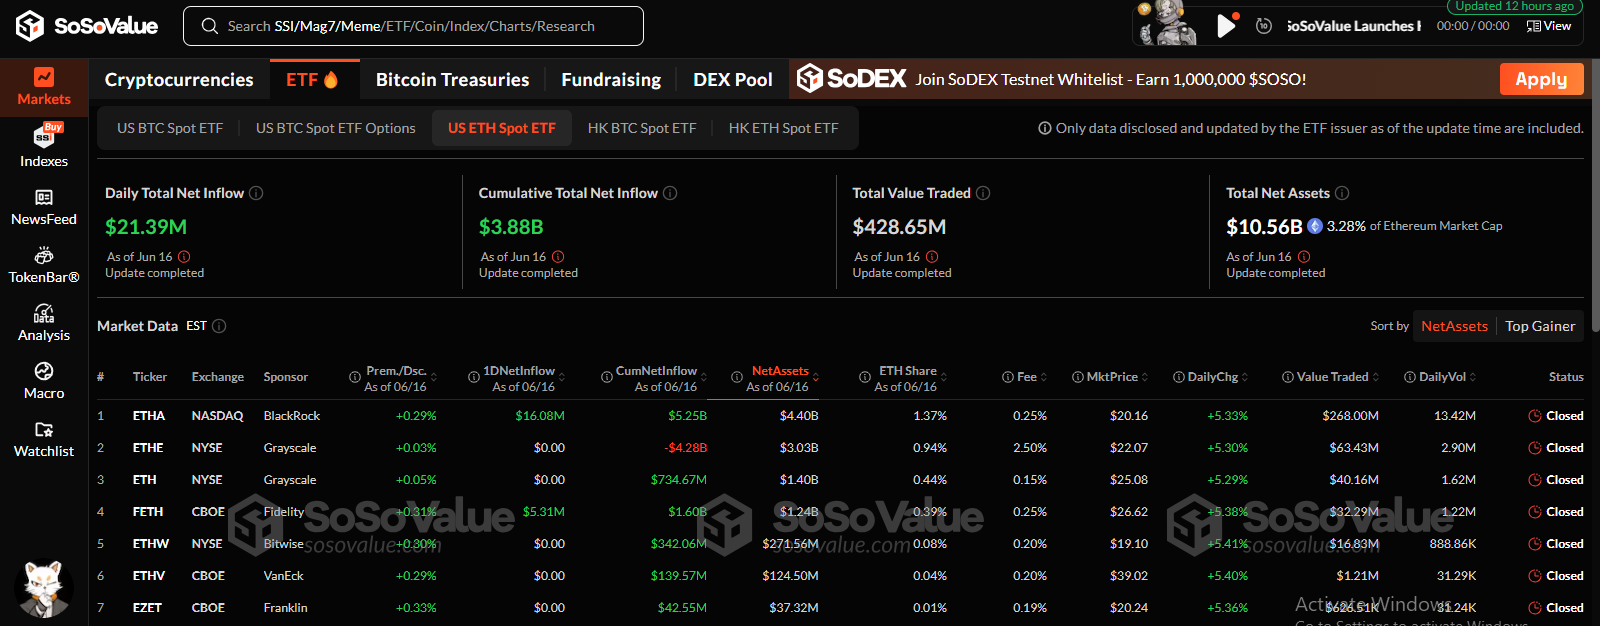
Task: Click the info icon beside the MktPrice header
Action: pyautogui.click(x=1078, y=377)
